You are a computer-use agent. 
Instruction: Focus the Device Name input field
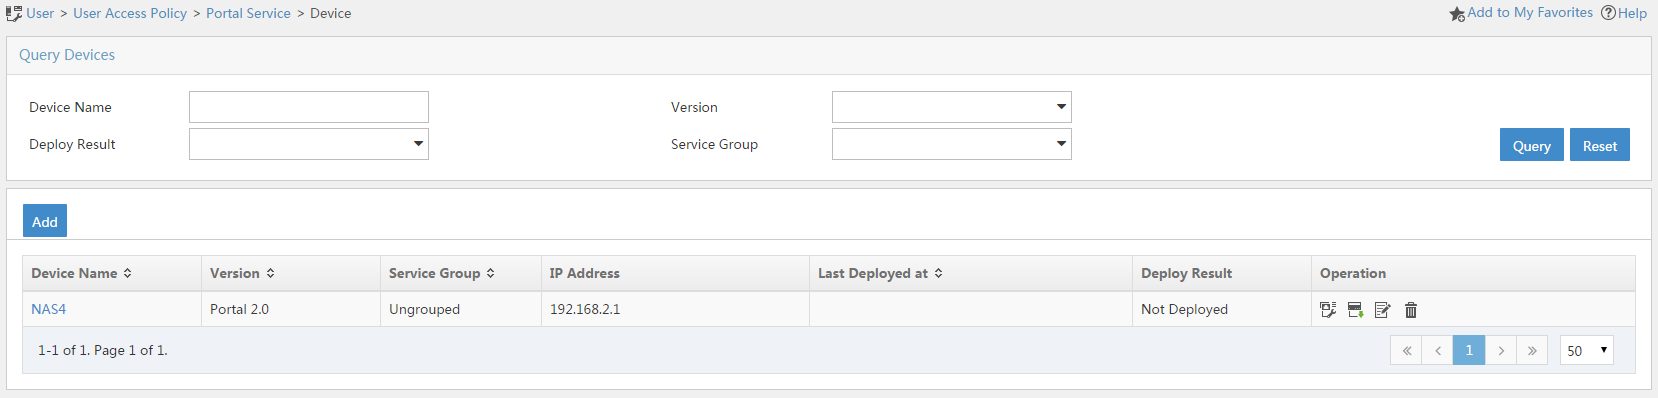(x=308, y=107)
